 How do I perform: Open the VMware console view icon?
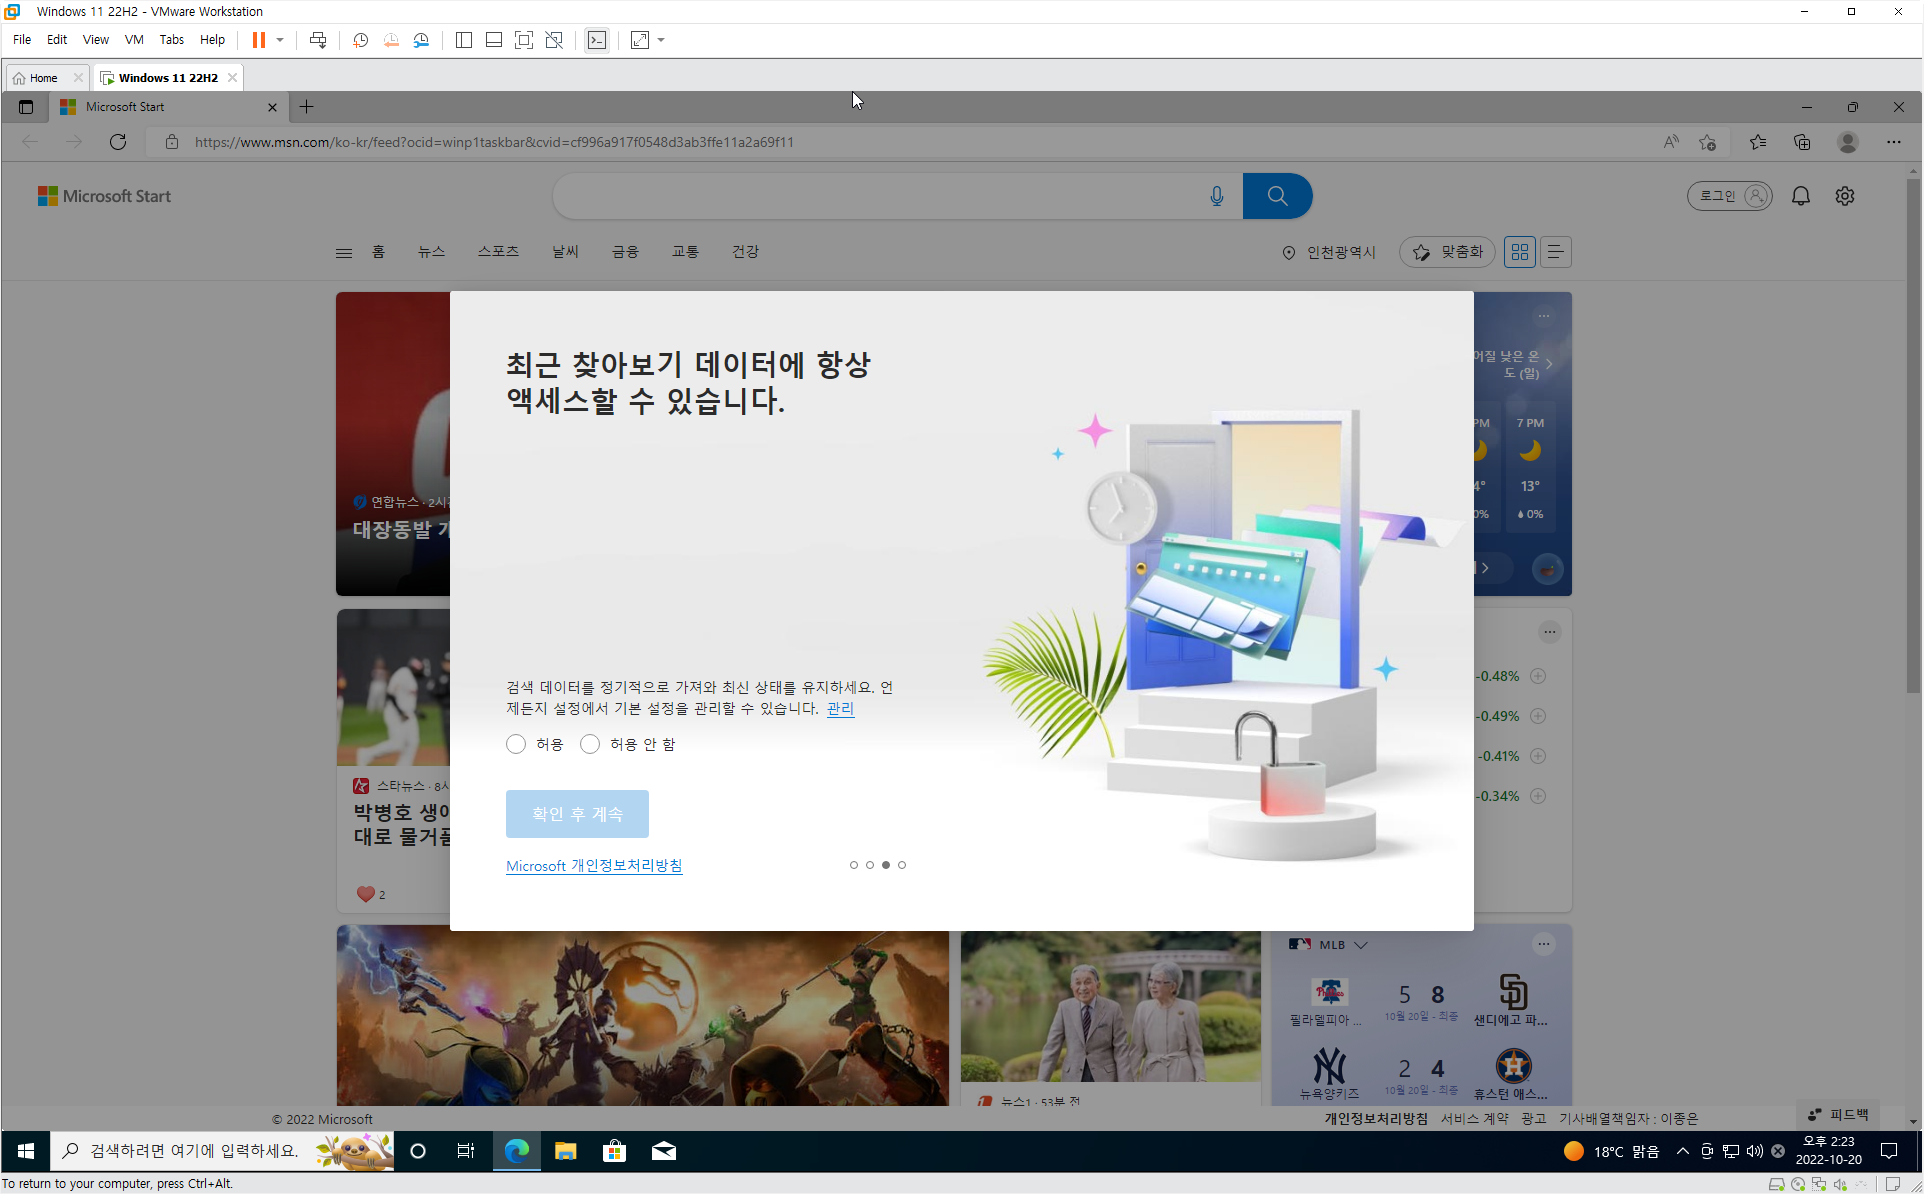coord(597,40)
